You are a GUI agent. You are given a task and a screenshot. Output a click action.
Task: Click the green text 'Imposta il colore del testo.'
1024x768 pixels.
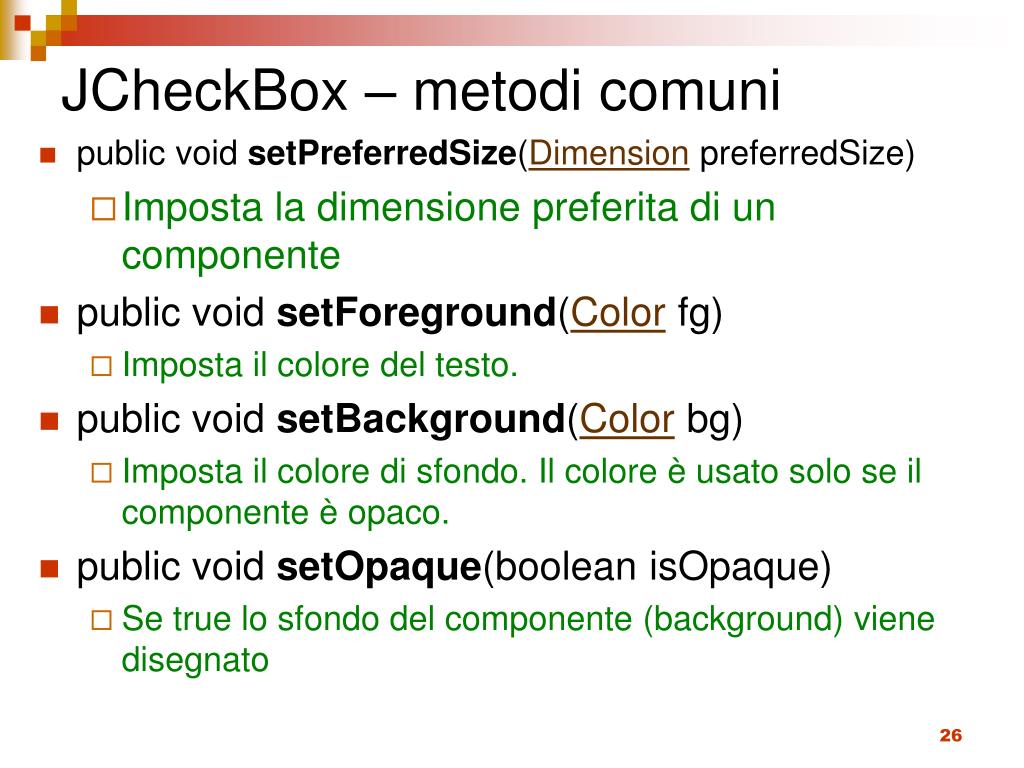[320, 367]
